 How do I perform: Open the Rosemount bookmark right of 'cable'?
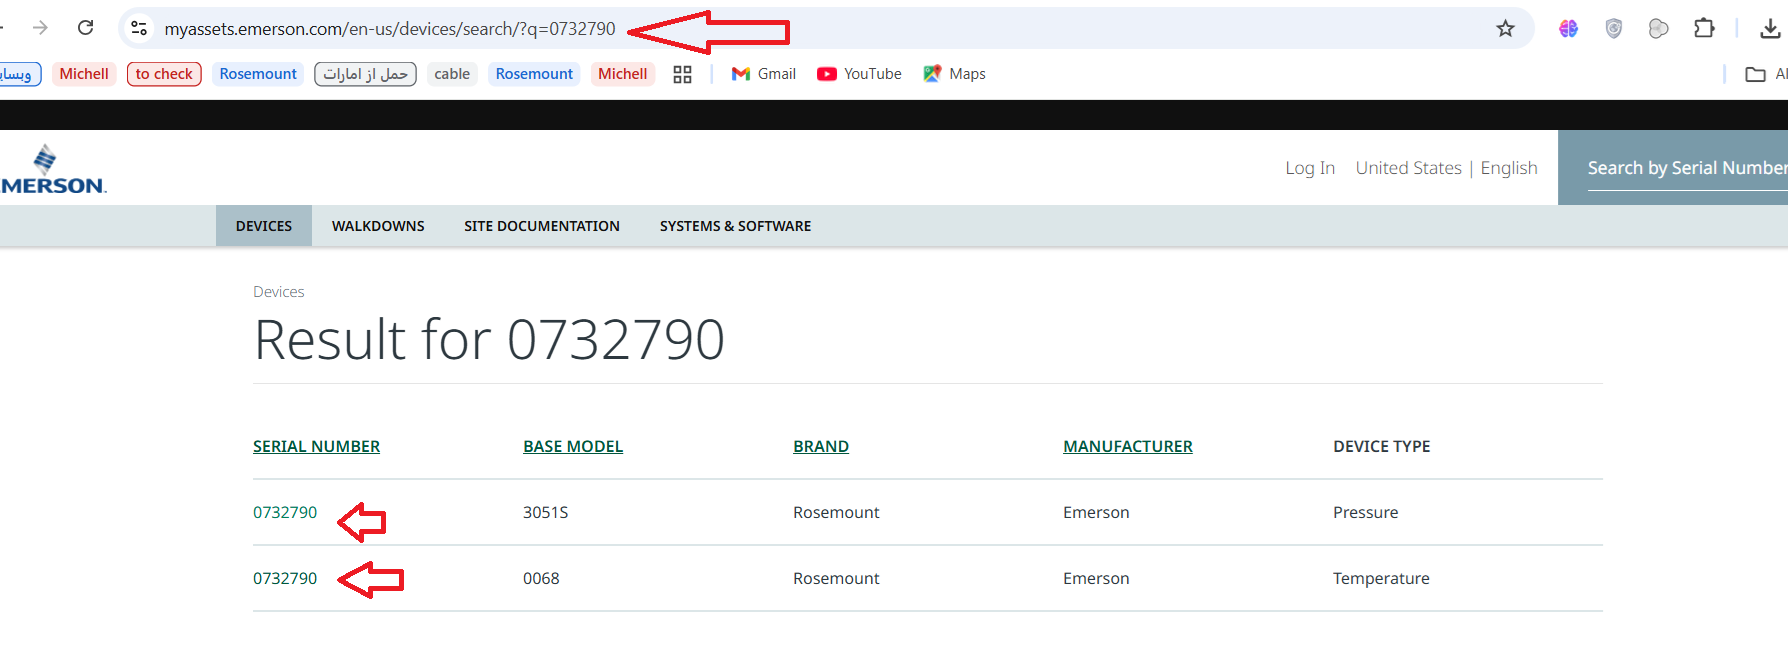coord(534,74)
